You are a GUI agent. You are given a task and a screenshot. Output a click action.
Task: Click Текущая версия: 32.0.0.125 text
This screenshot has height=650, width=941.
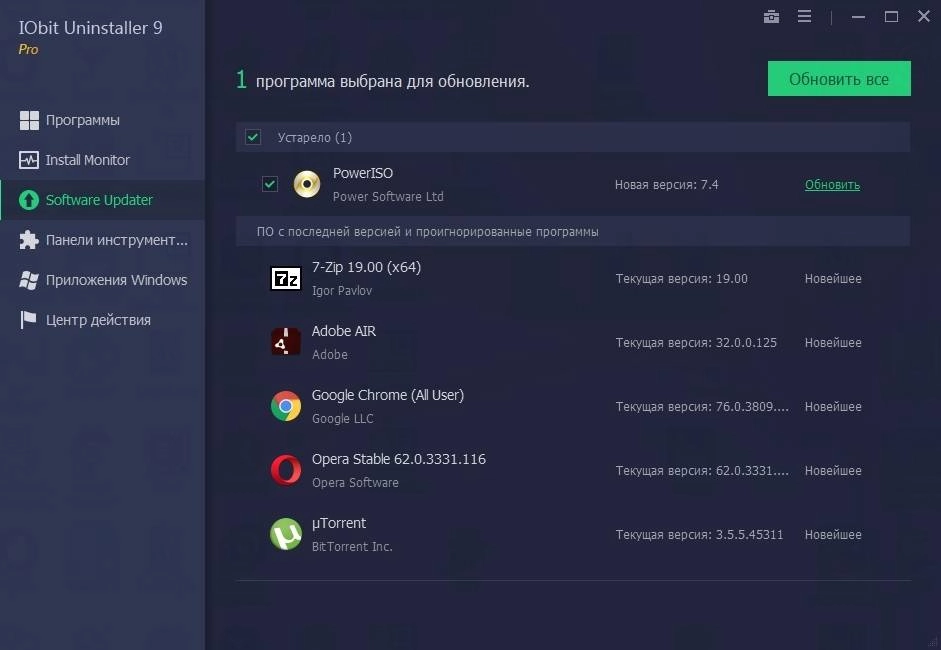click(x=696, y=343)
